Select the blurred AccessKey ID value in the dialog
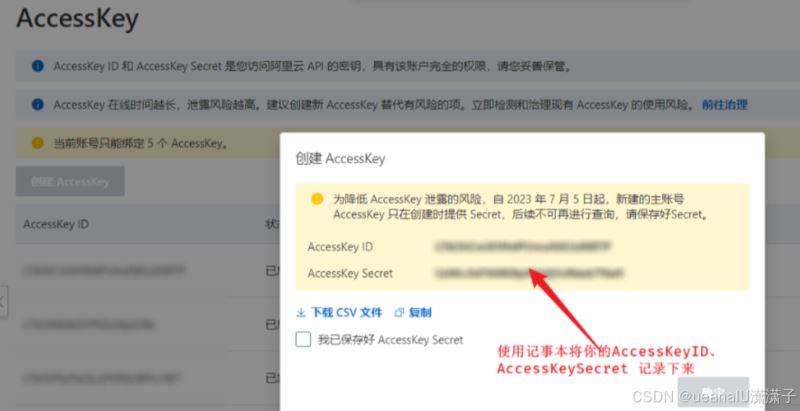This screenshot has height=411, width=800. [522, 247]
